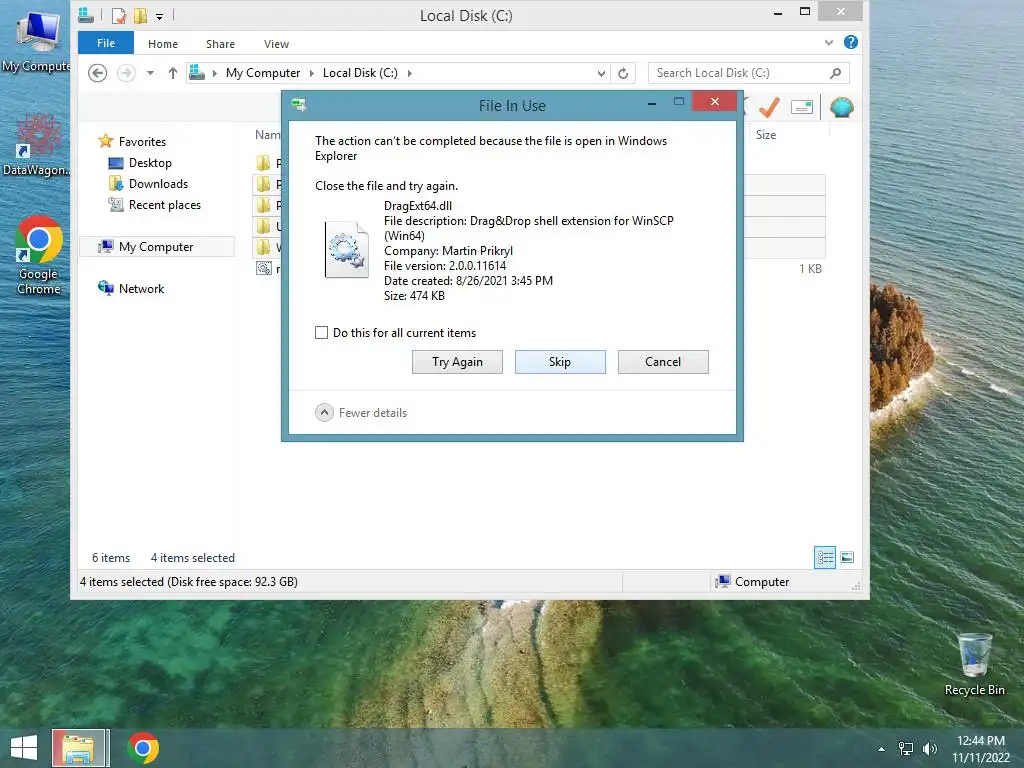
Task: Open the View ribbon tab
Action: tap(276, 44)
